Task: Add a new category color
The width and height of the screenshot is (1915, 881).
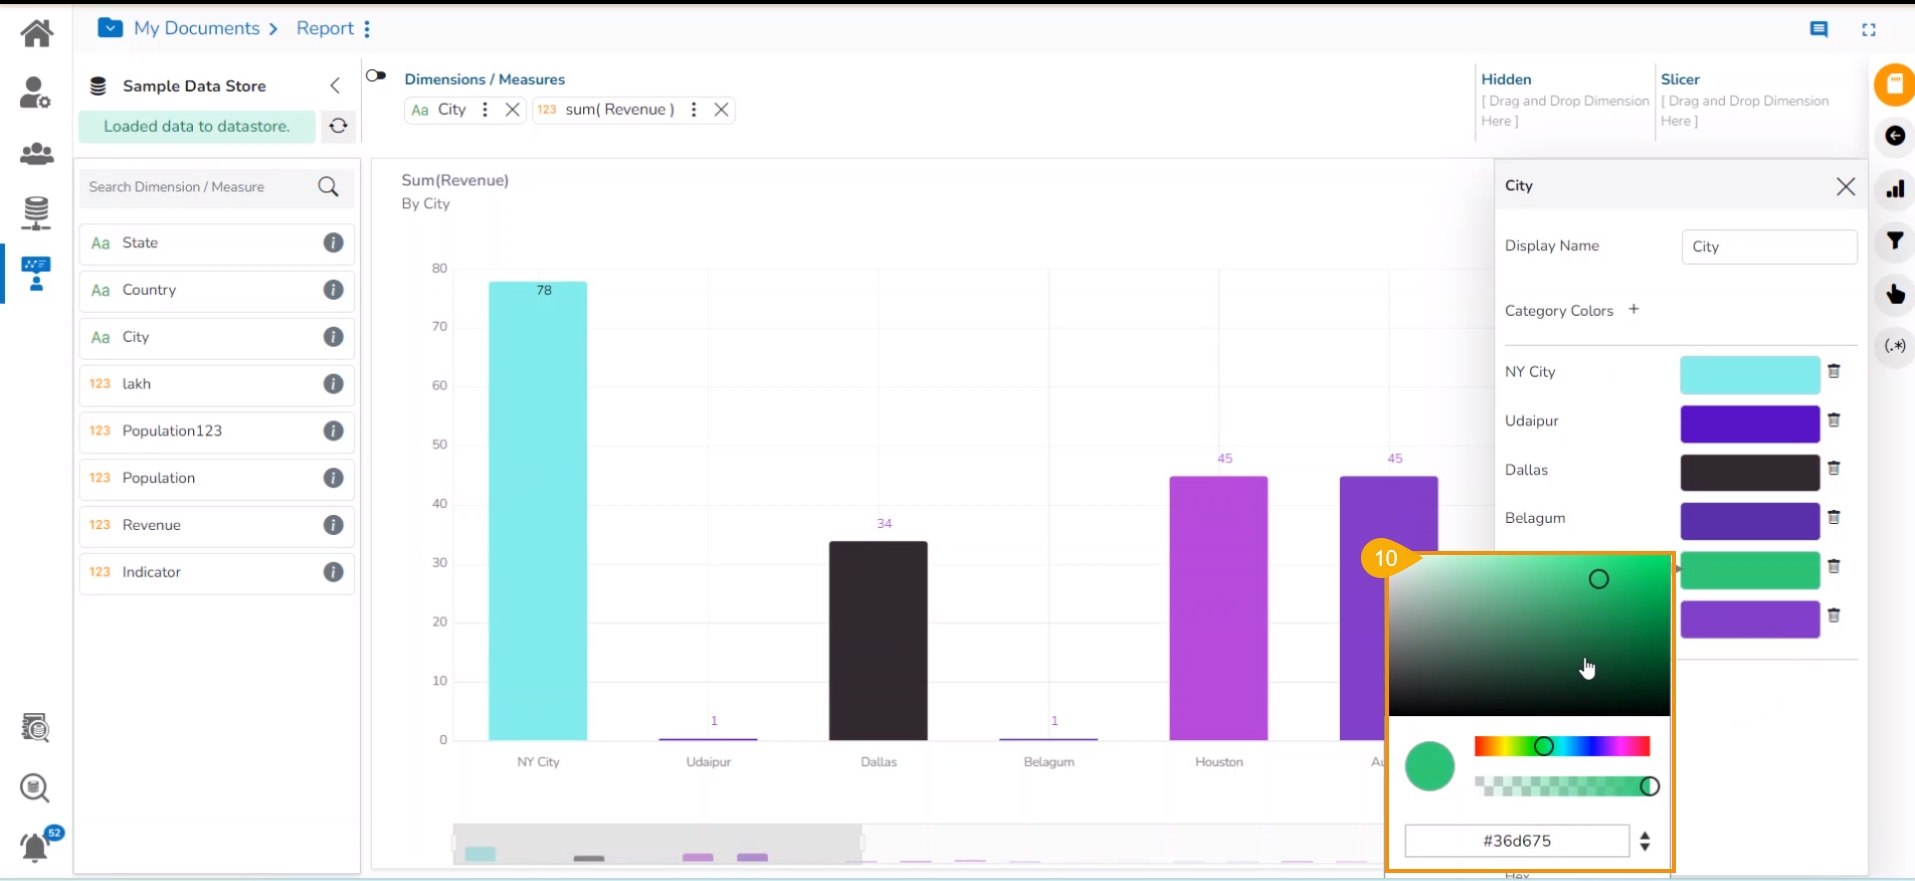Action: pos(1634,309)
